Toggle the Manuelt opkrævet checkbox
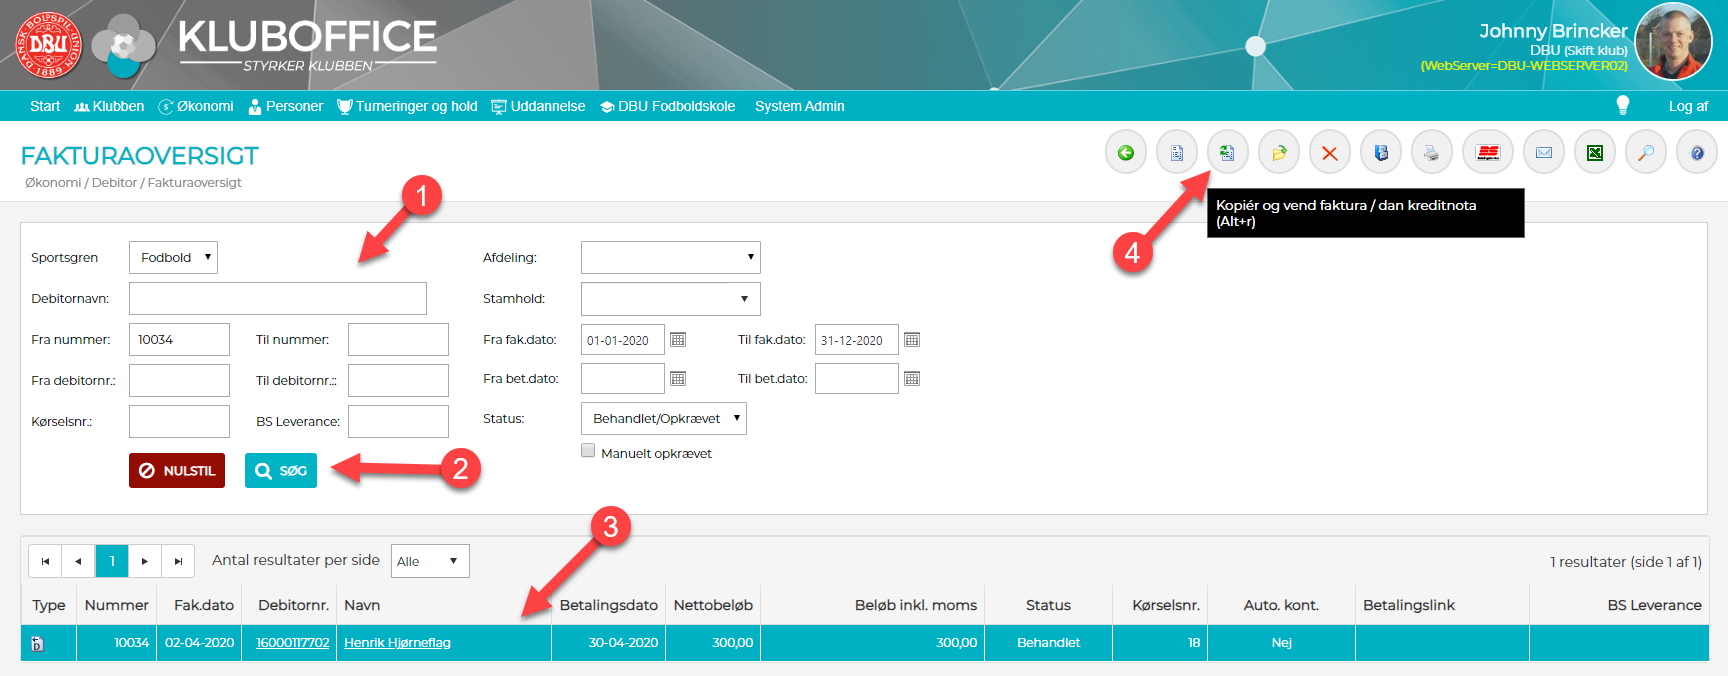The width and height of the screenshot is (1728, 676). (588, 451)
